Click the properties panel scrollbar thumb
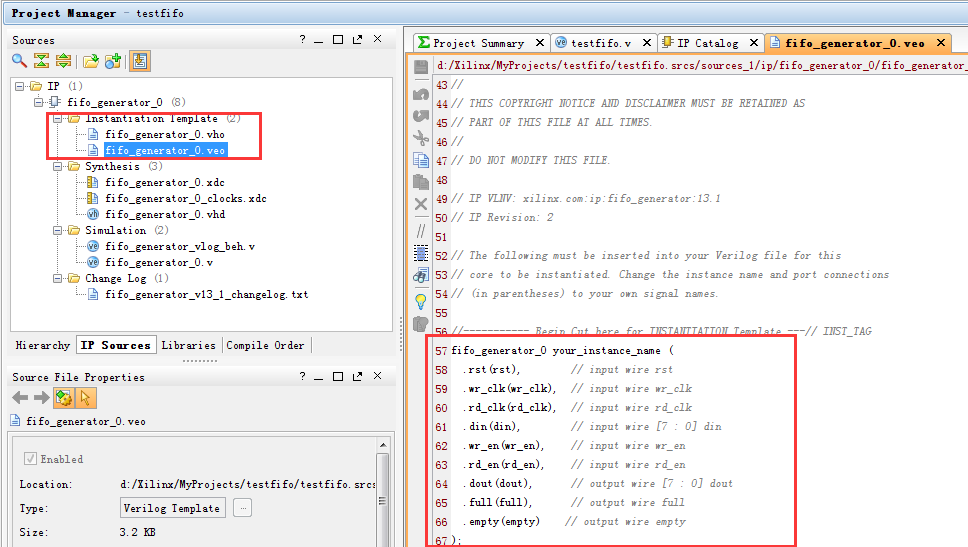 pos(383,500)
